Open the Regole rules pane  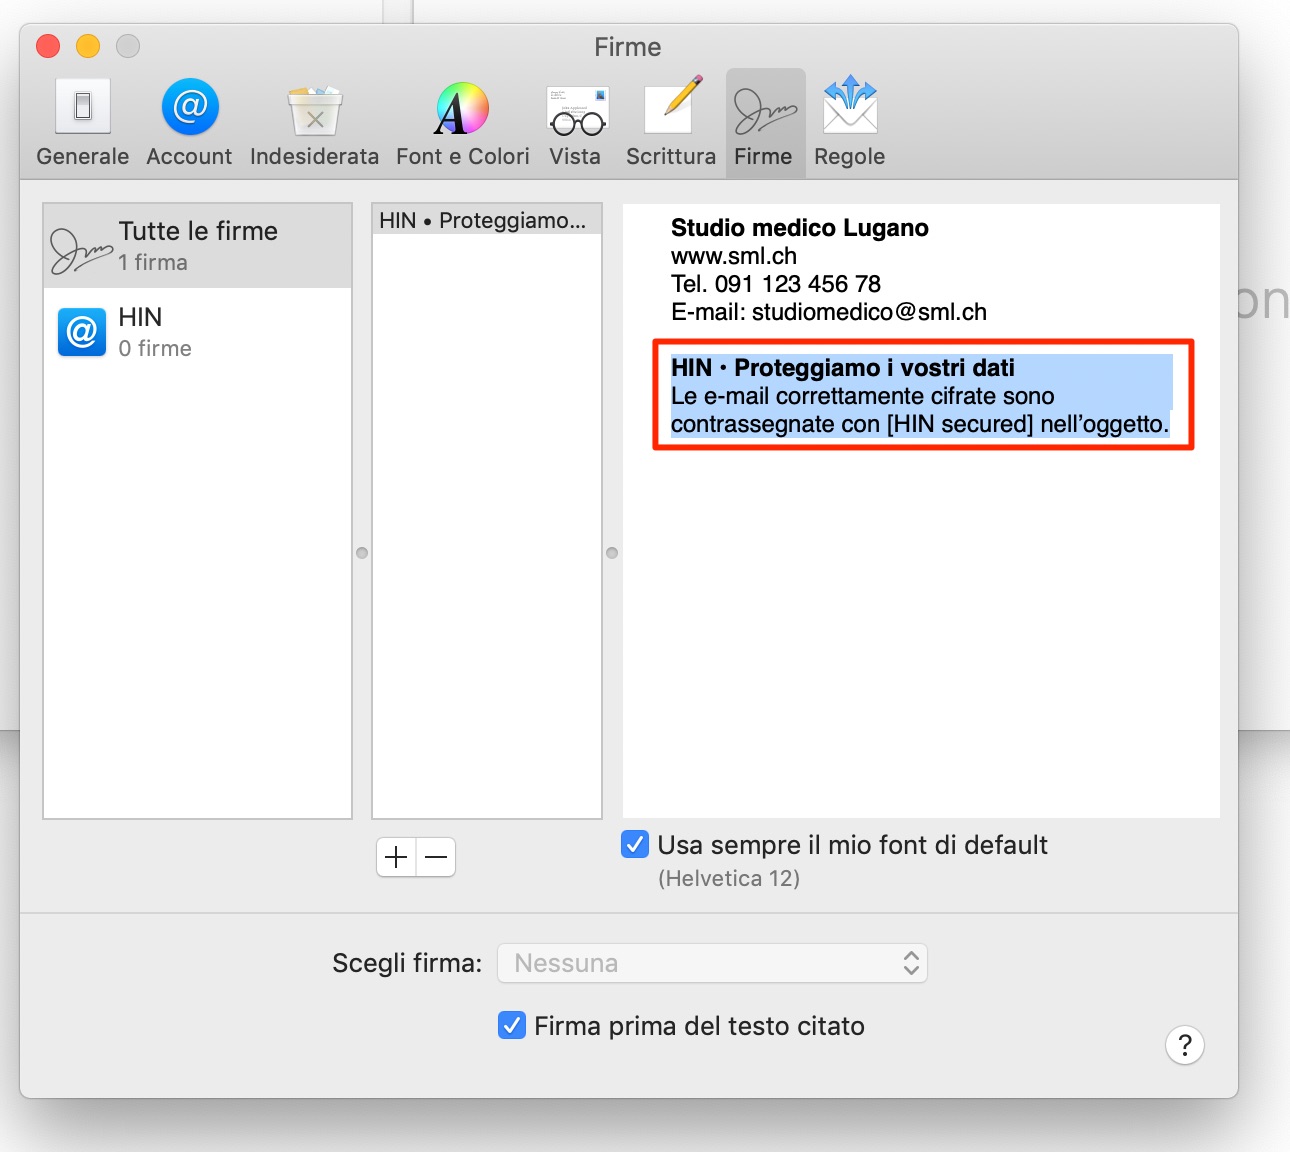coord(849,123)
